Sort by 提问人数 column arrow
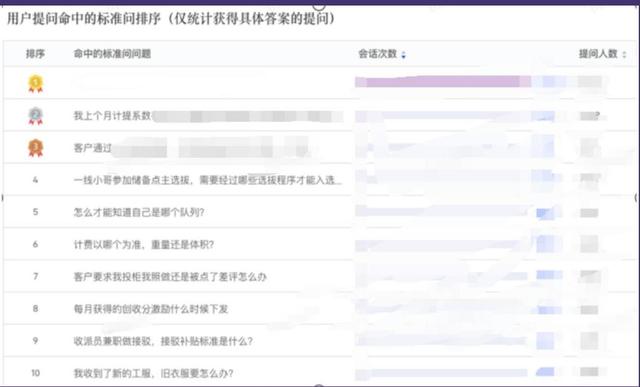This screenshot has height=387, width=640. [x=624, y=55]
